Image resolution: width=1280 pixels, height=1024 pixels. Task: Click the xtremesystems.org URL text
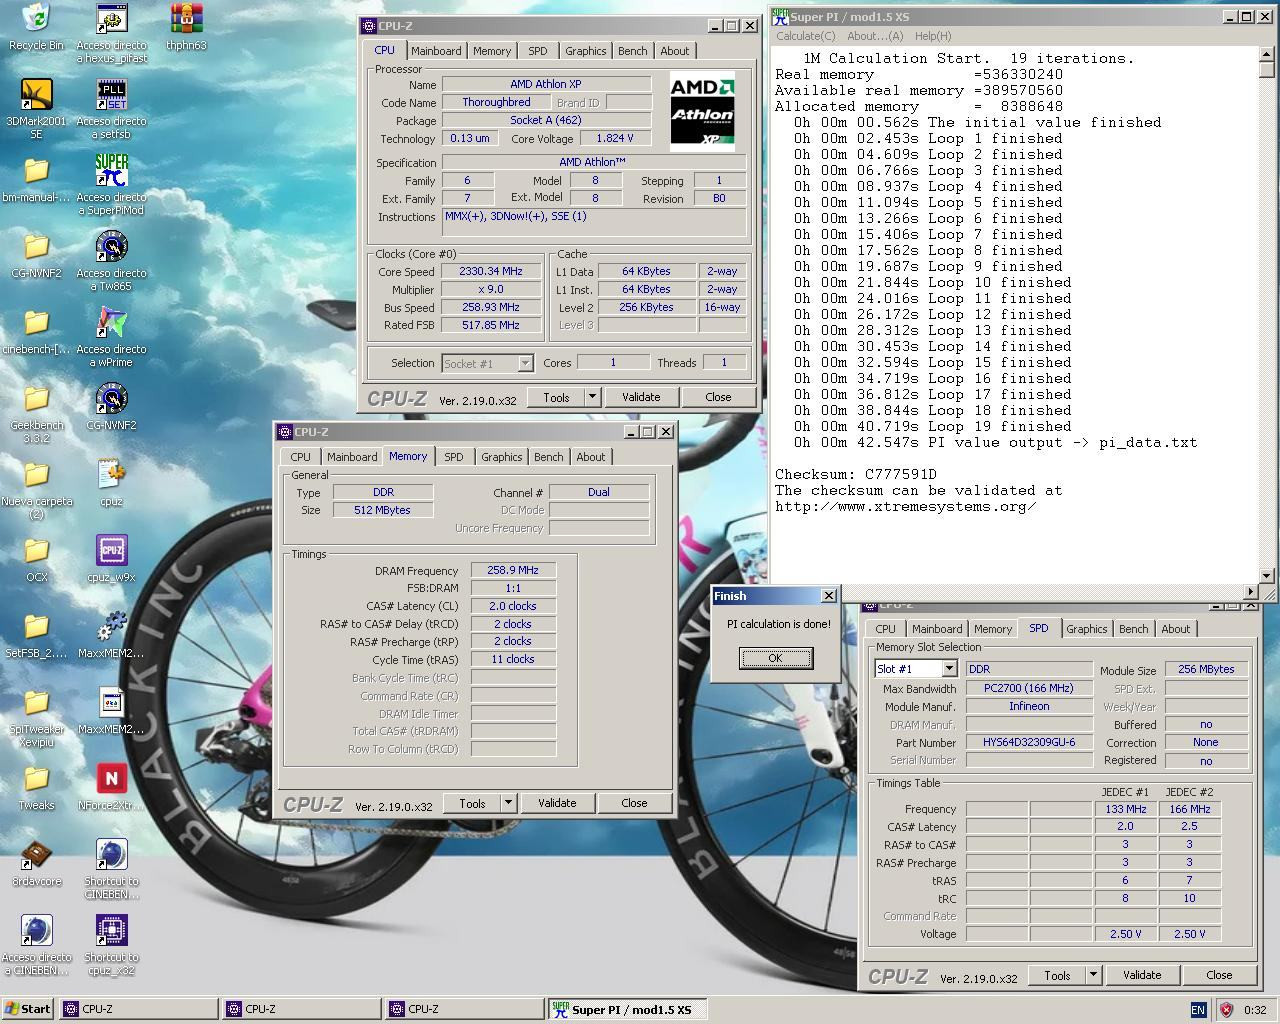click(x=905, y=506)
